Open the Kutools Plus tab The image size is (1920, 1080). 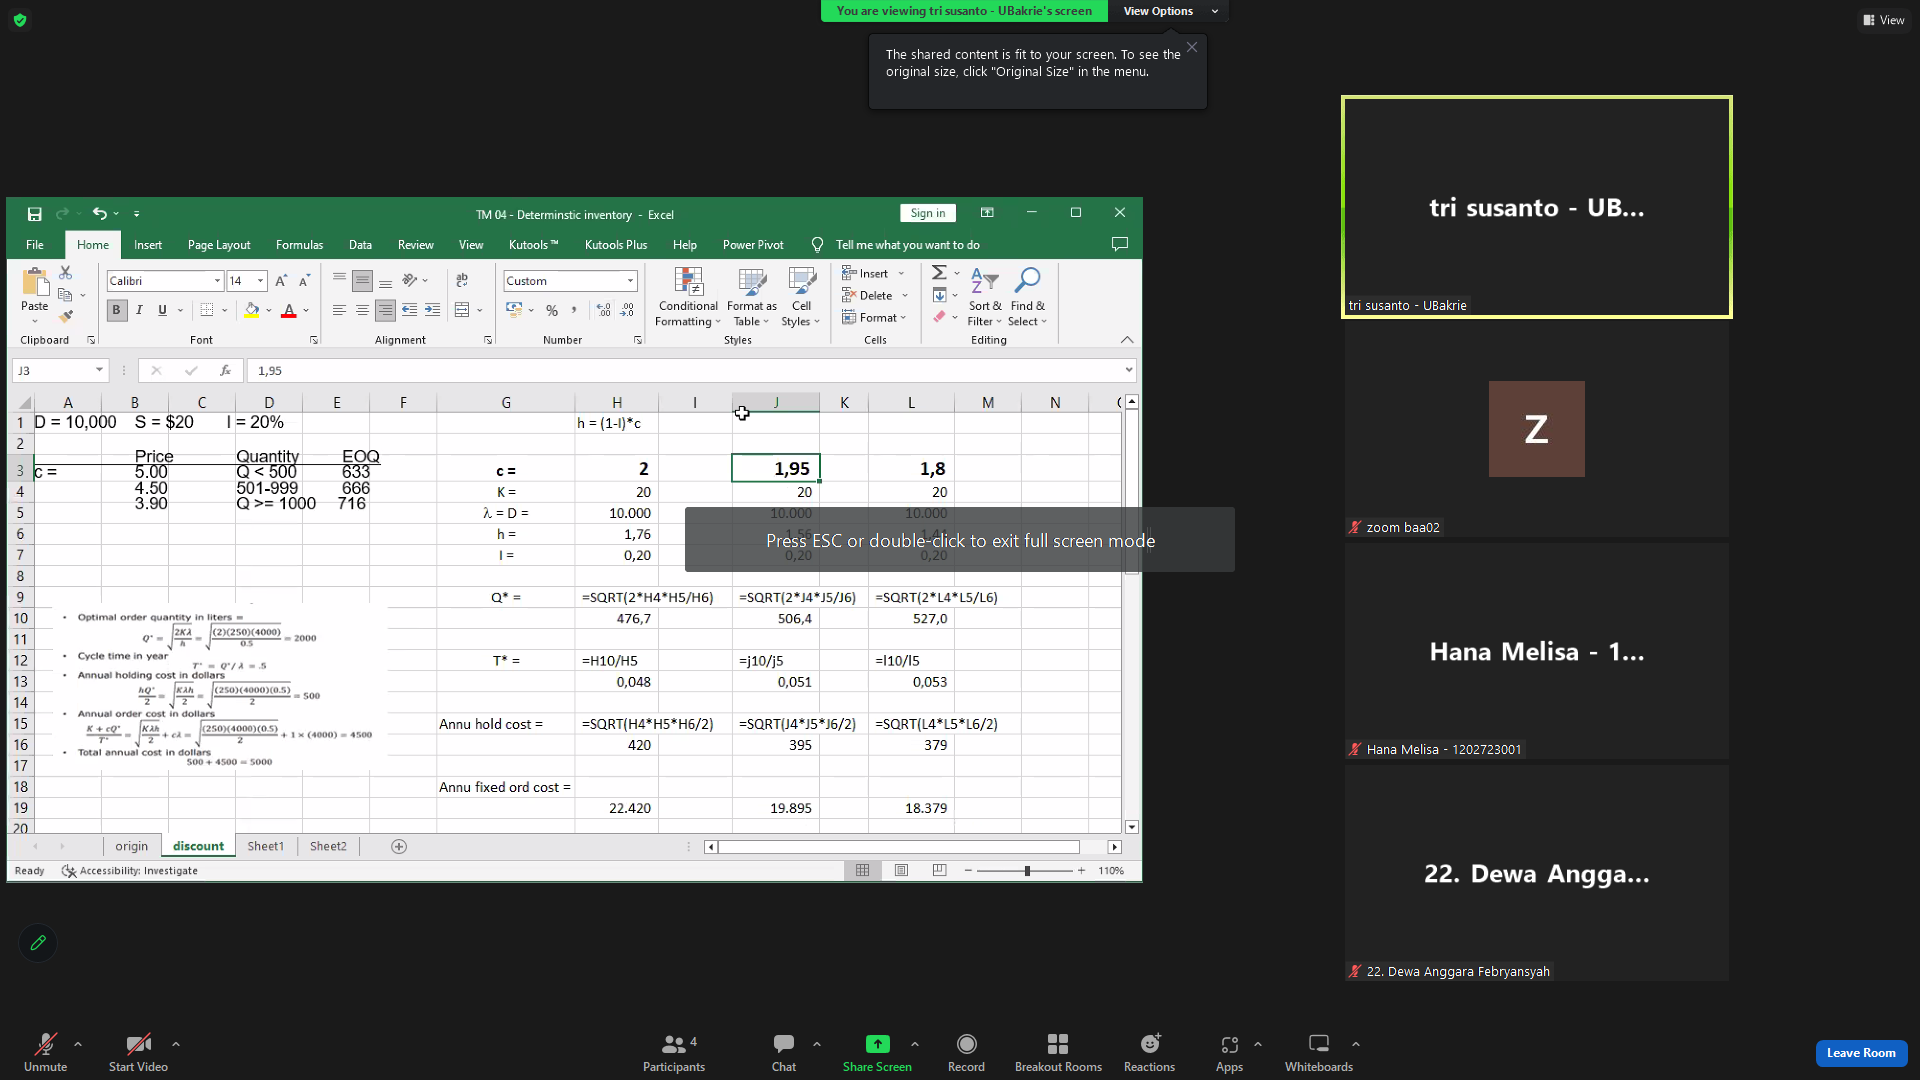coord(616,245)
